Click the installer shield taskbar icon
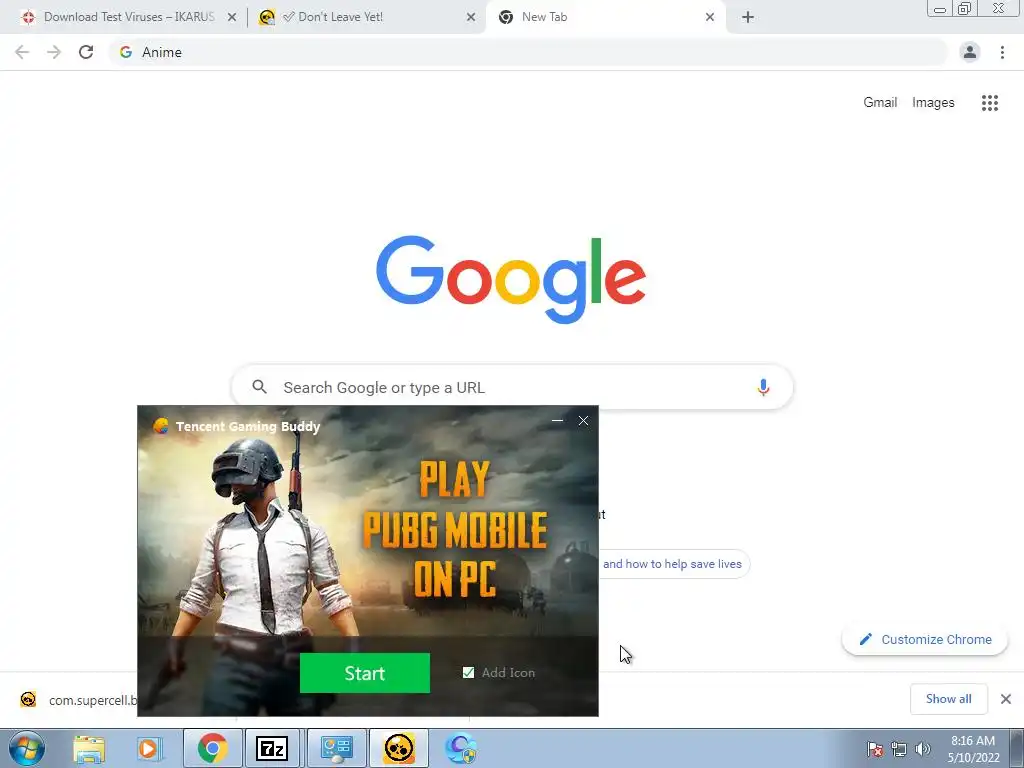 [x=461, y=748]
